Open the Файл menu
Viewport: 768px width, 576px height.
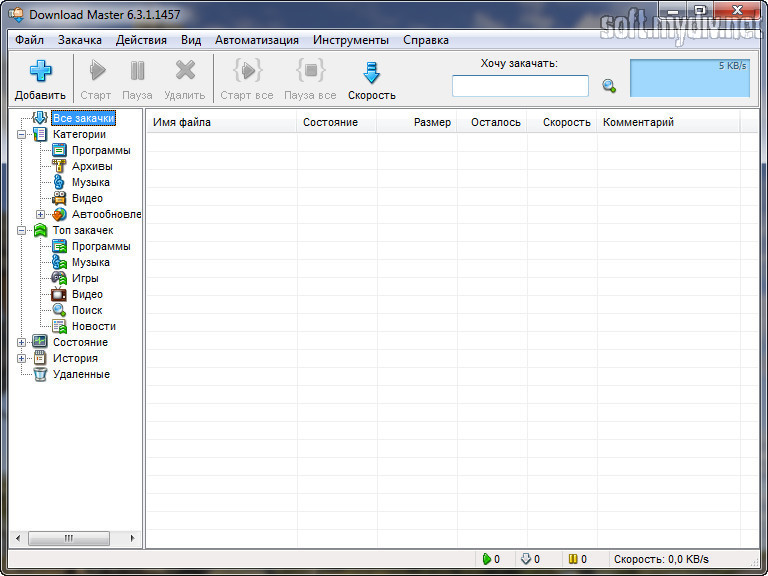[x=29, y=40]
